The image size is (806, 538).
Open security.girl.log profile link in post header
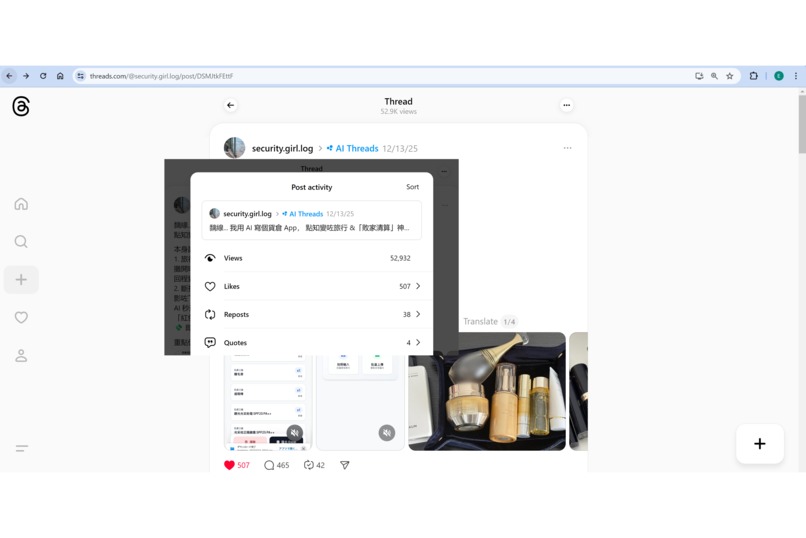tap(282, 148)
